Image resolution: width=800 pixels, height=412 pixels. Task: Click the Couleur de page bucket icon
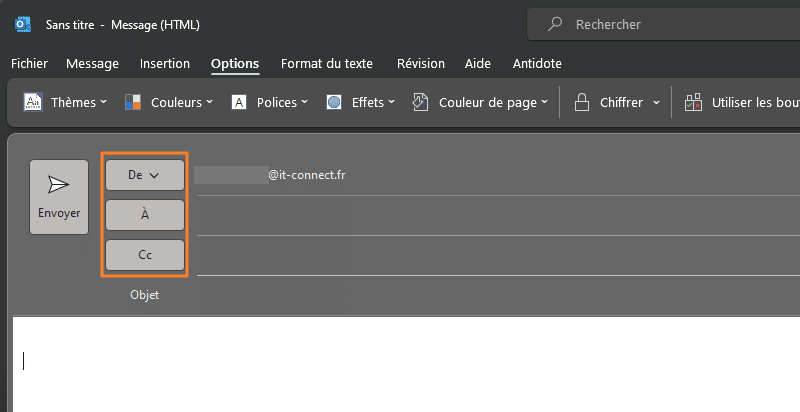coord(420,102)
